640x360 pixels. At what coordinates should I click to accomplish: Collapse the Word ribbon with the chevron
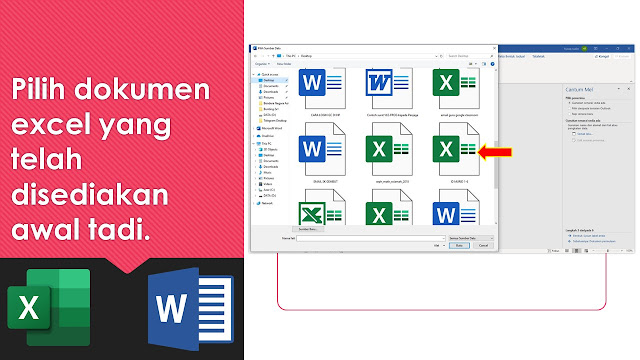click(x=631, y=81)
